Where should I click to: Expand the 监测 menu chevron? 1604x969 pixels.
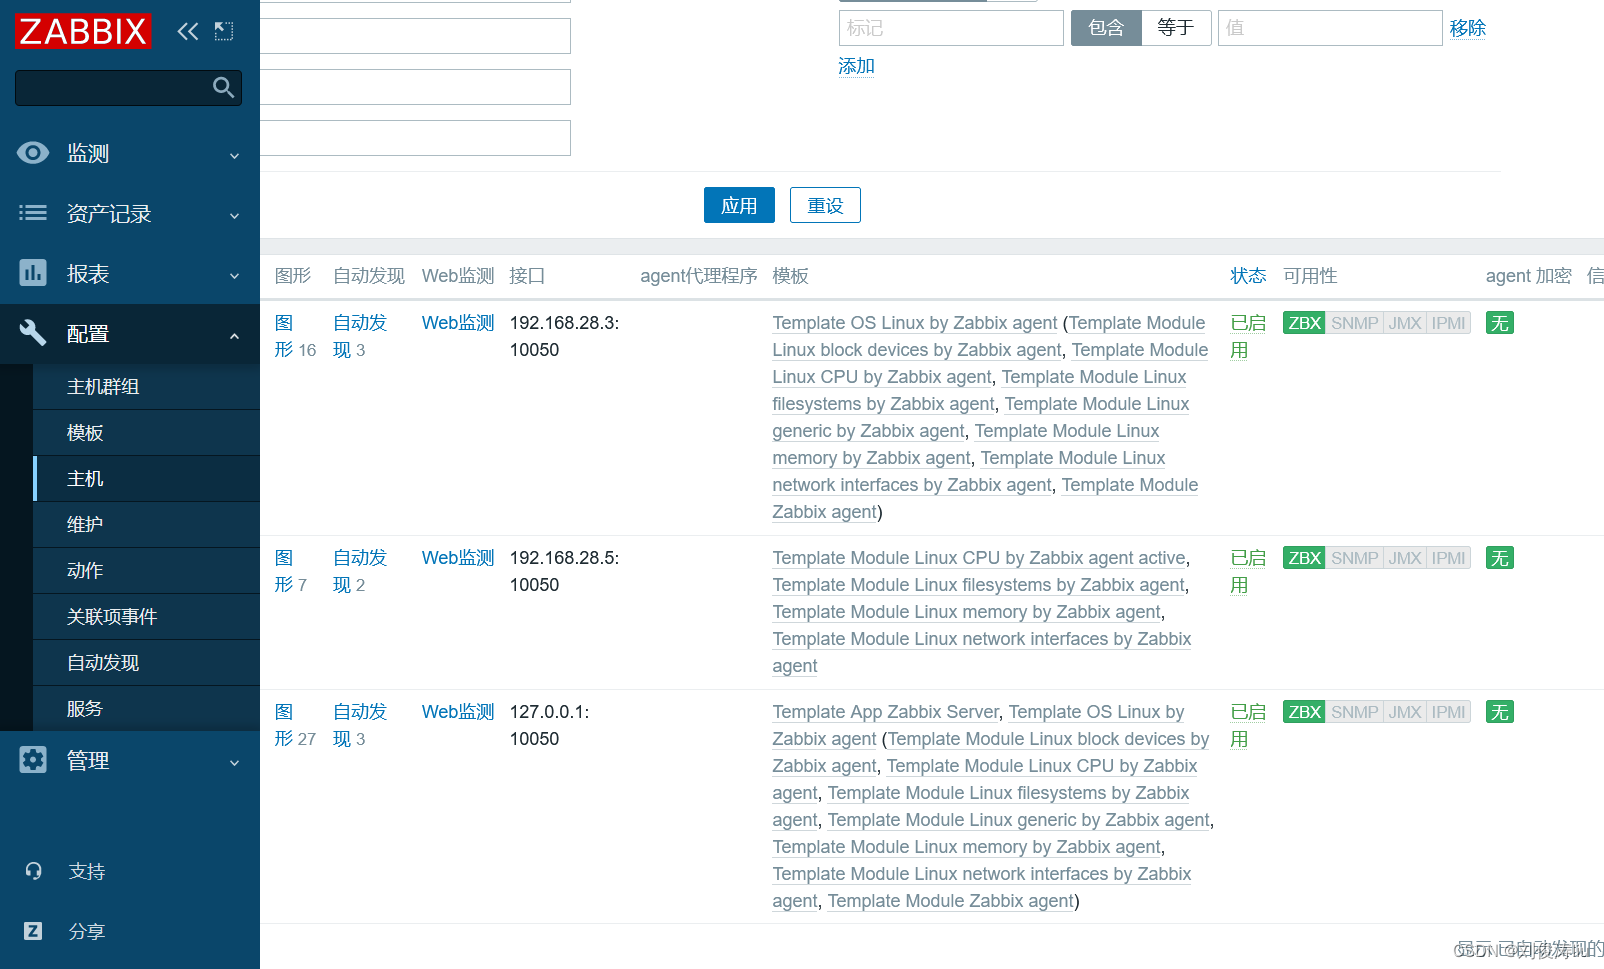click(x=234, y=155)
